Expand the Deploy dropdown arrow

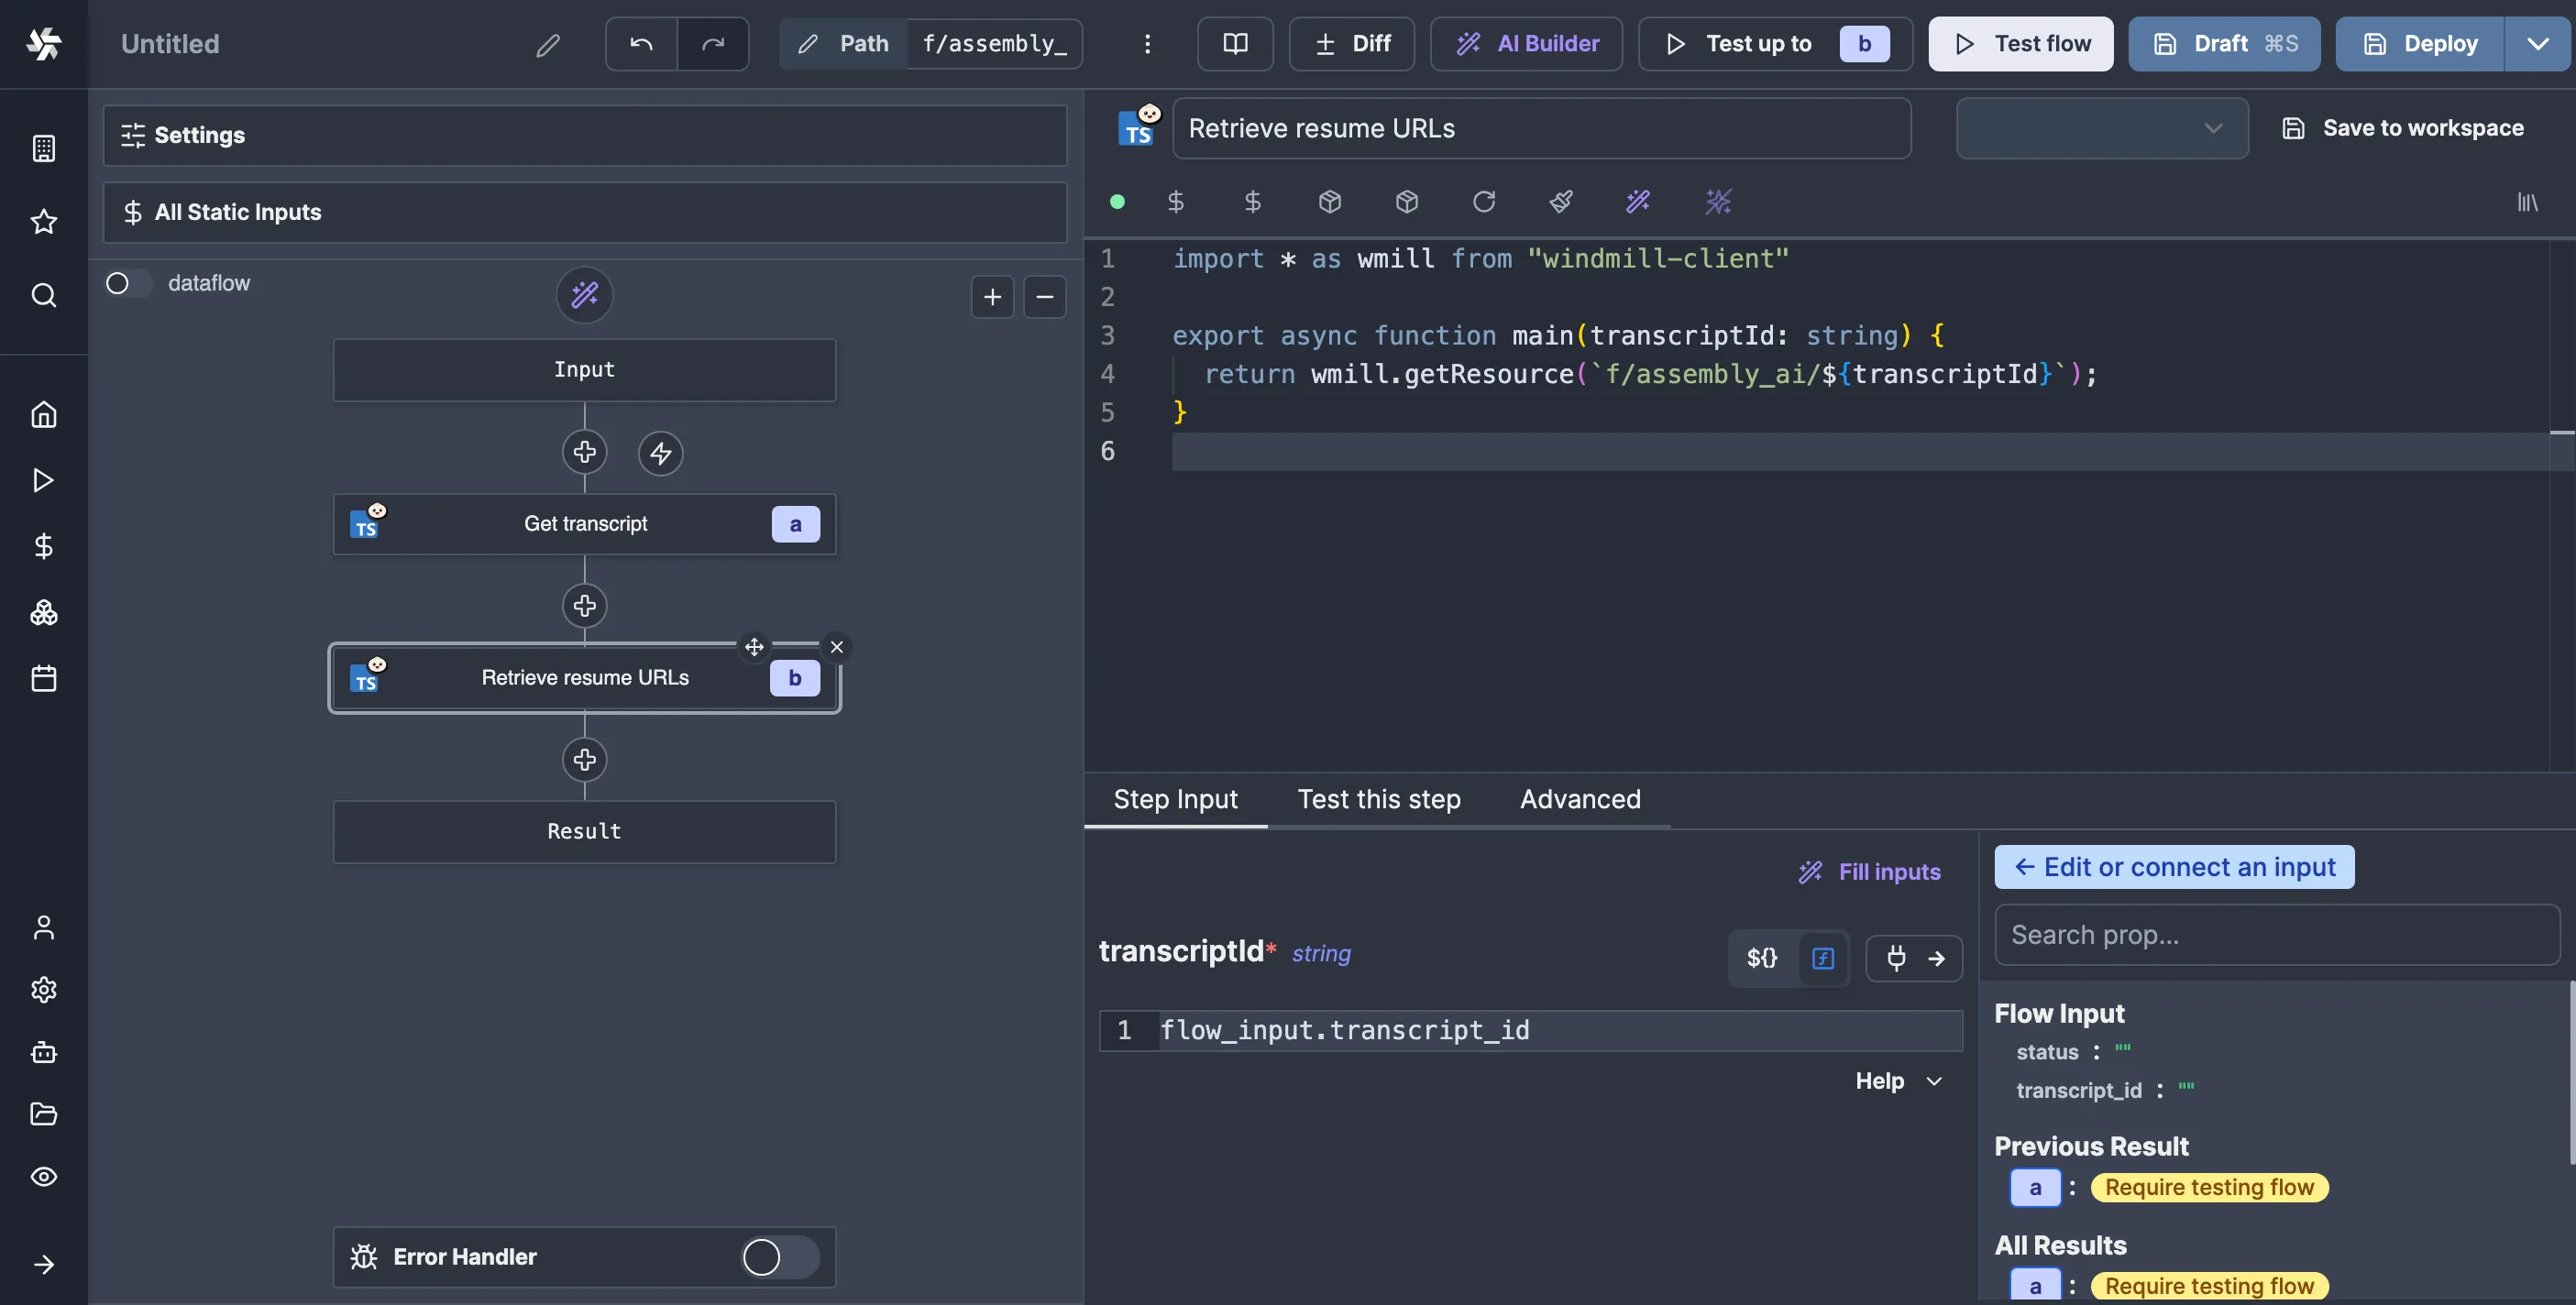pyautogui.click(x=2538, y=44)
